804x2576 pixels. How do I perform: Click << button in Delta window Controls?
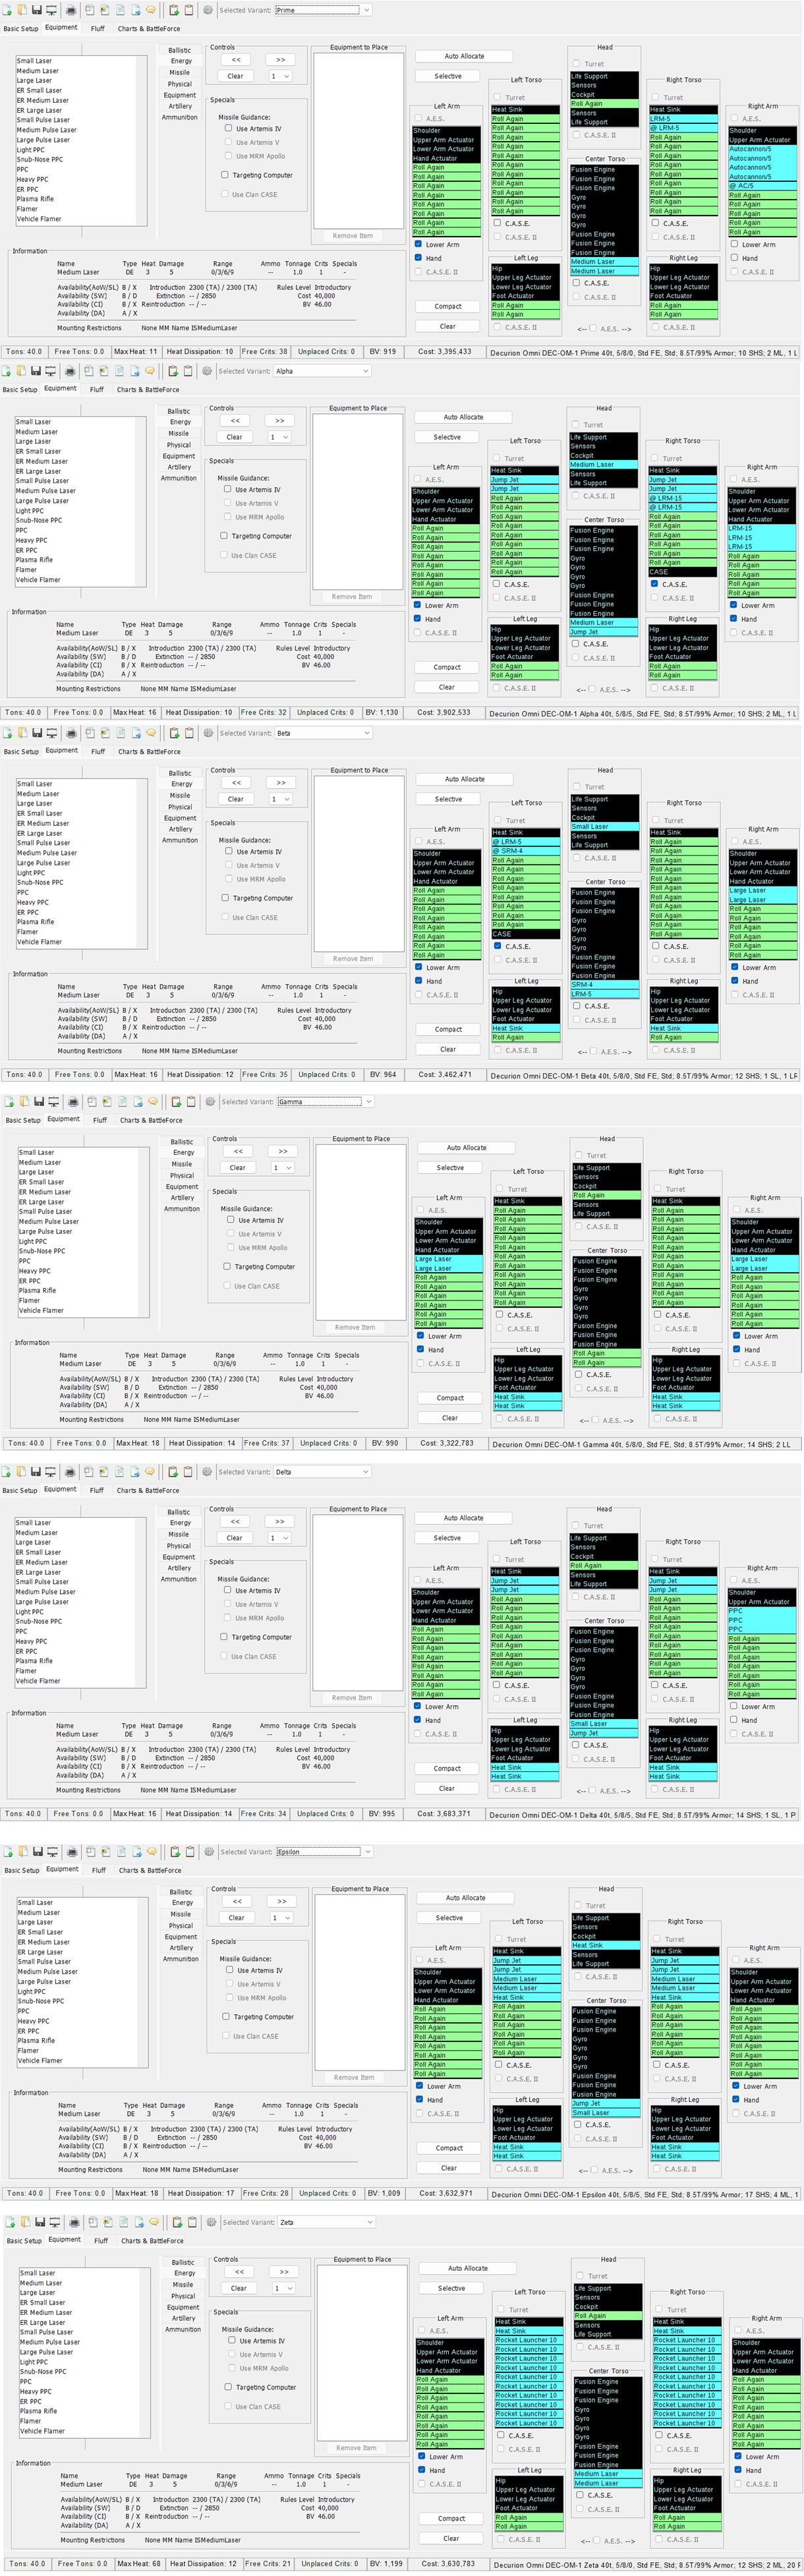(x=234, y=1521)
